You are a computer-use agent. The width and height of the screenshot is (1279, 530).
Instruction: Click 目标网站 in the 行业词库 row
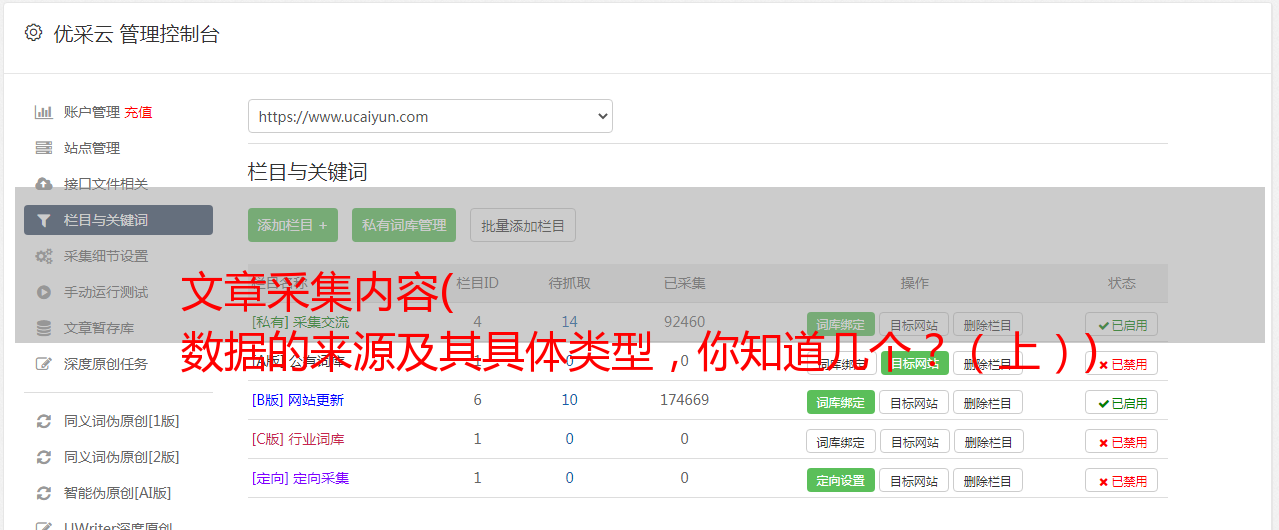click(x=915, y=441)
